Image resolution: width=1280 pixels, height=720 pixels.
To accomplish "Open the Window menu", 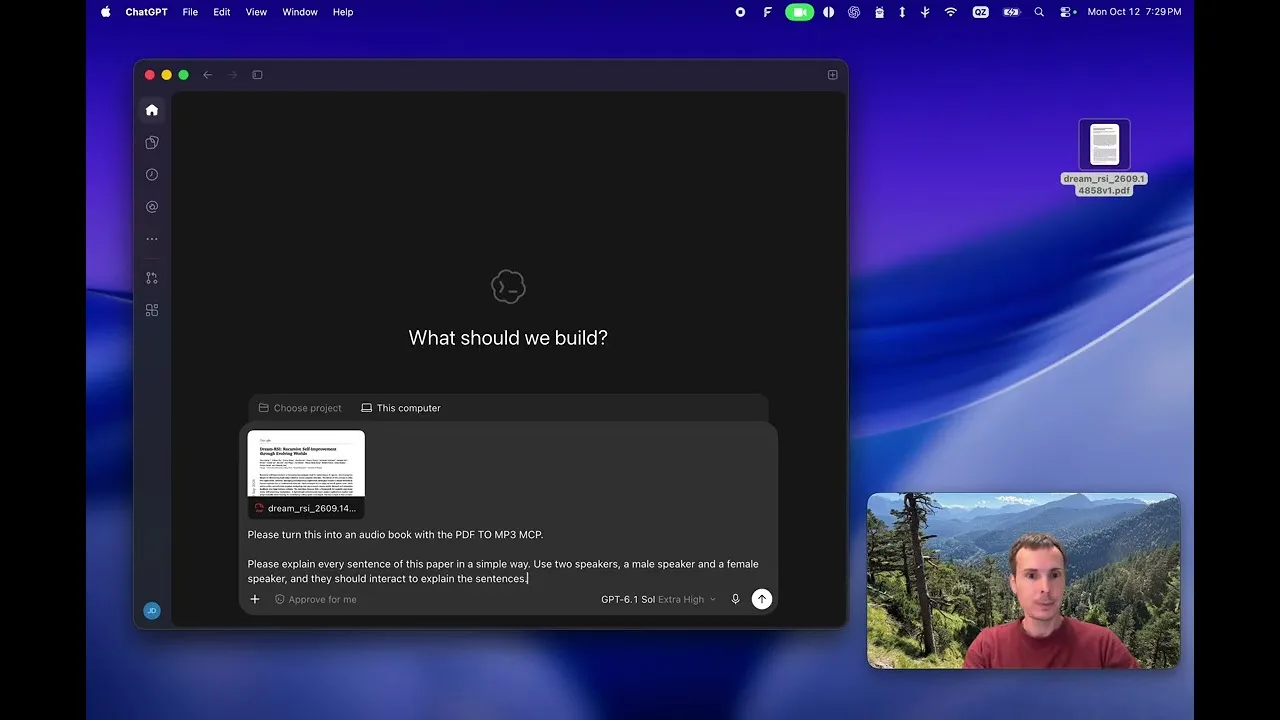I will pyautogui.click(x=300, y=12).
